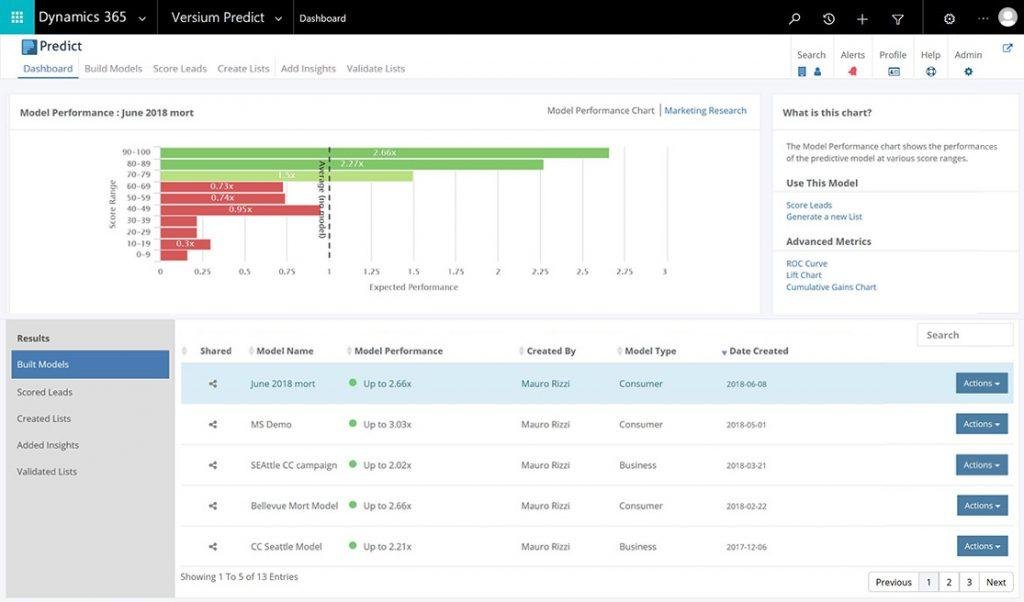Screen dimensions: 1024x602
Task: Switch to the Build Models tab
Action: click(113, 69)
